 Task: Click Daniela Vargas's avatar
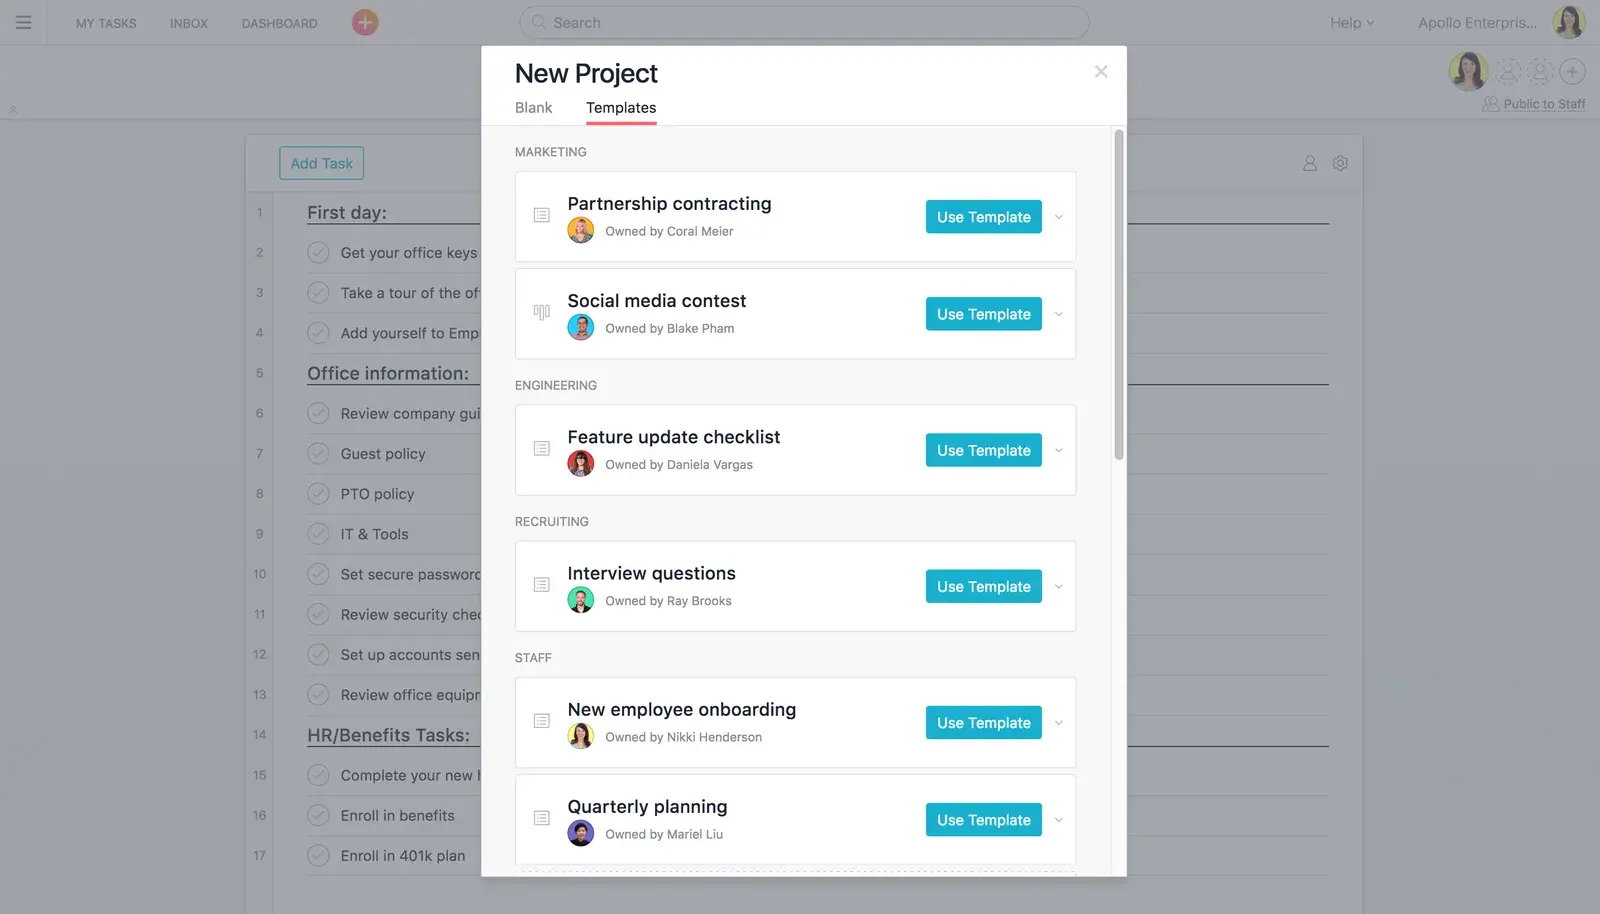pos(581,464)
